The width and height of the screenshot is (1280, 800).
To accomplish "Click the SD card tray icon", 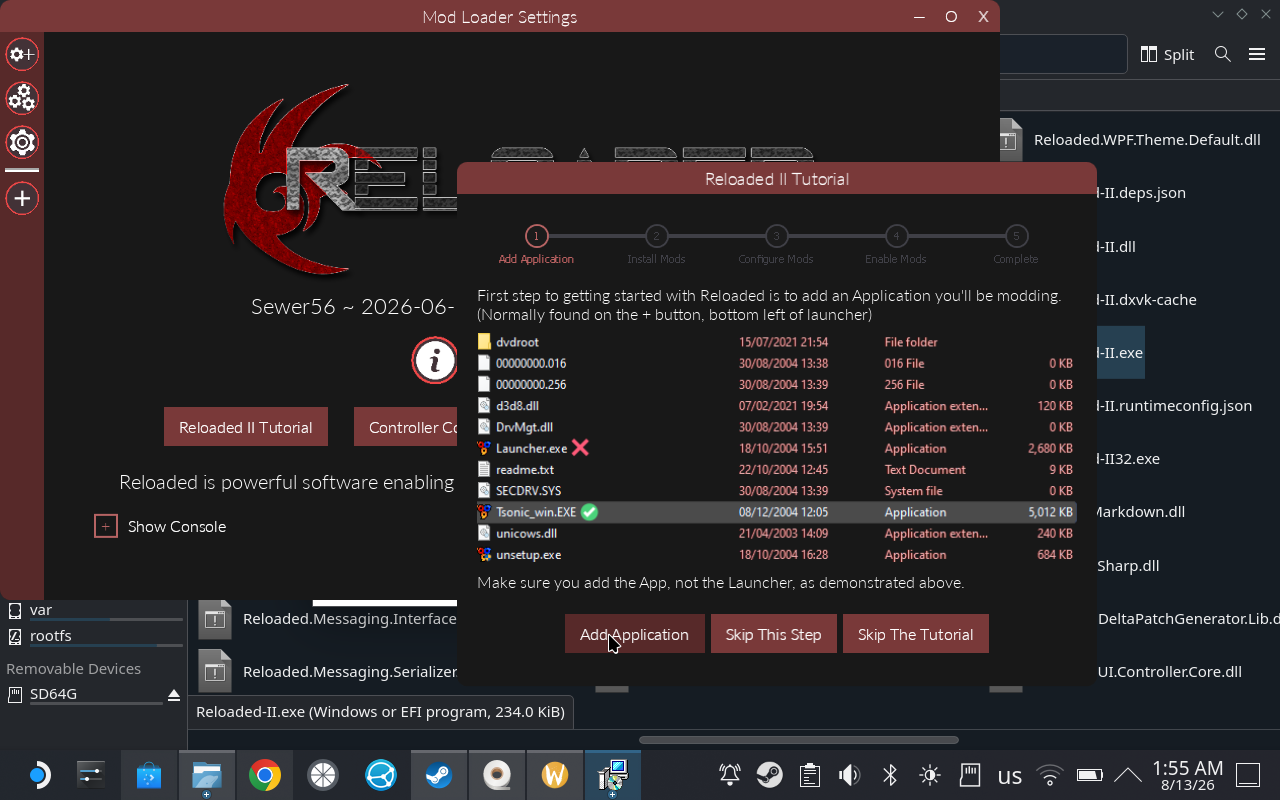I will [969, 775].
